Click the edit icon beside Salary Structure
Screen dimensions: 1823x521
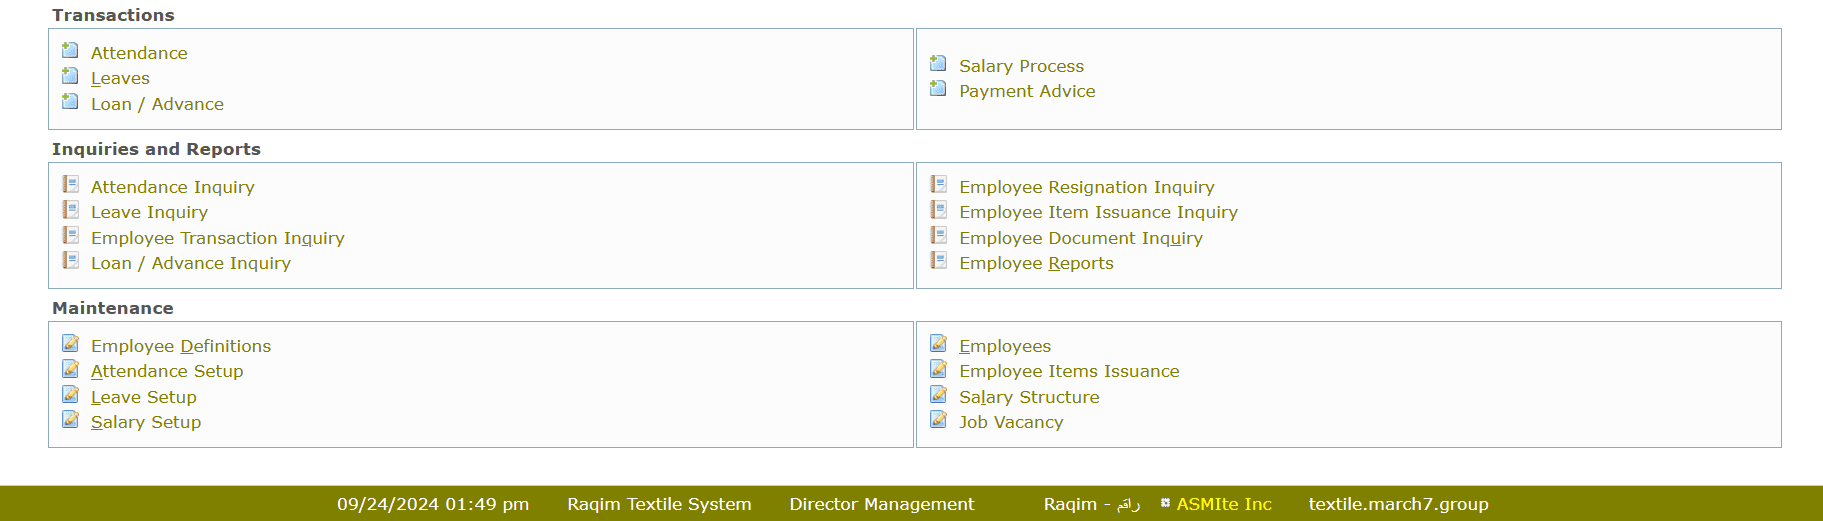(938, 394)
